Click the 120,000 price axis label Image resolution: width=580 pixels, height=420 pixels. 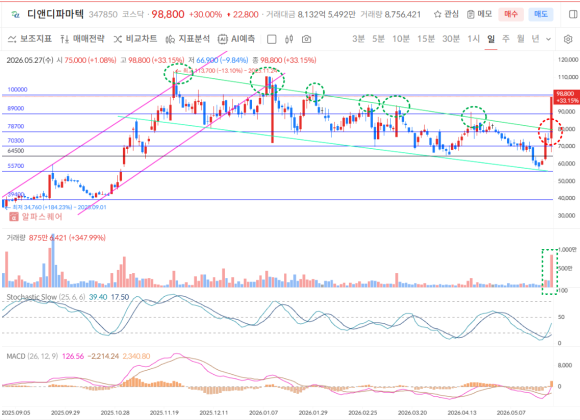click(568, 60)
